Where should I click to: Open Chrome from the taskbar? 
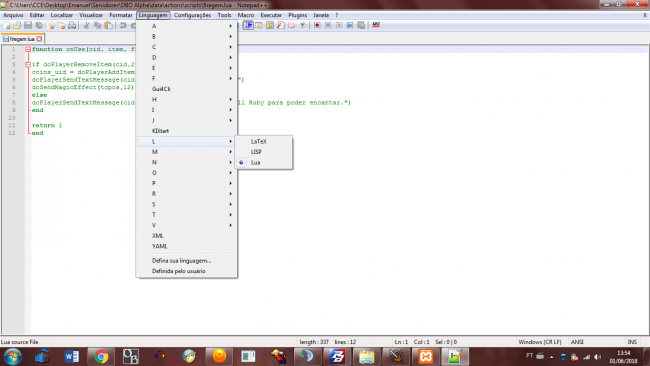coord(101,356)
